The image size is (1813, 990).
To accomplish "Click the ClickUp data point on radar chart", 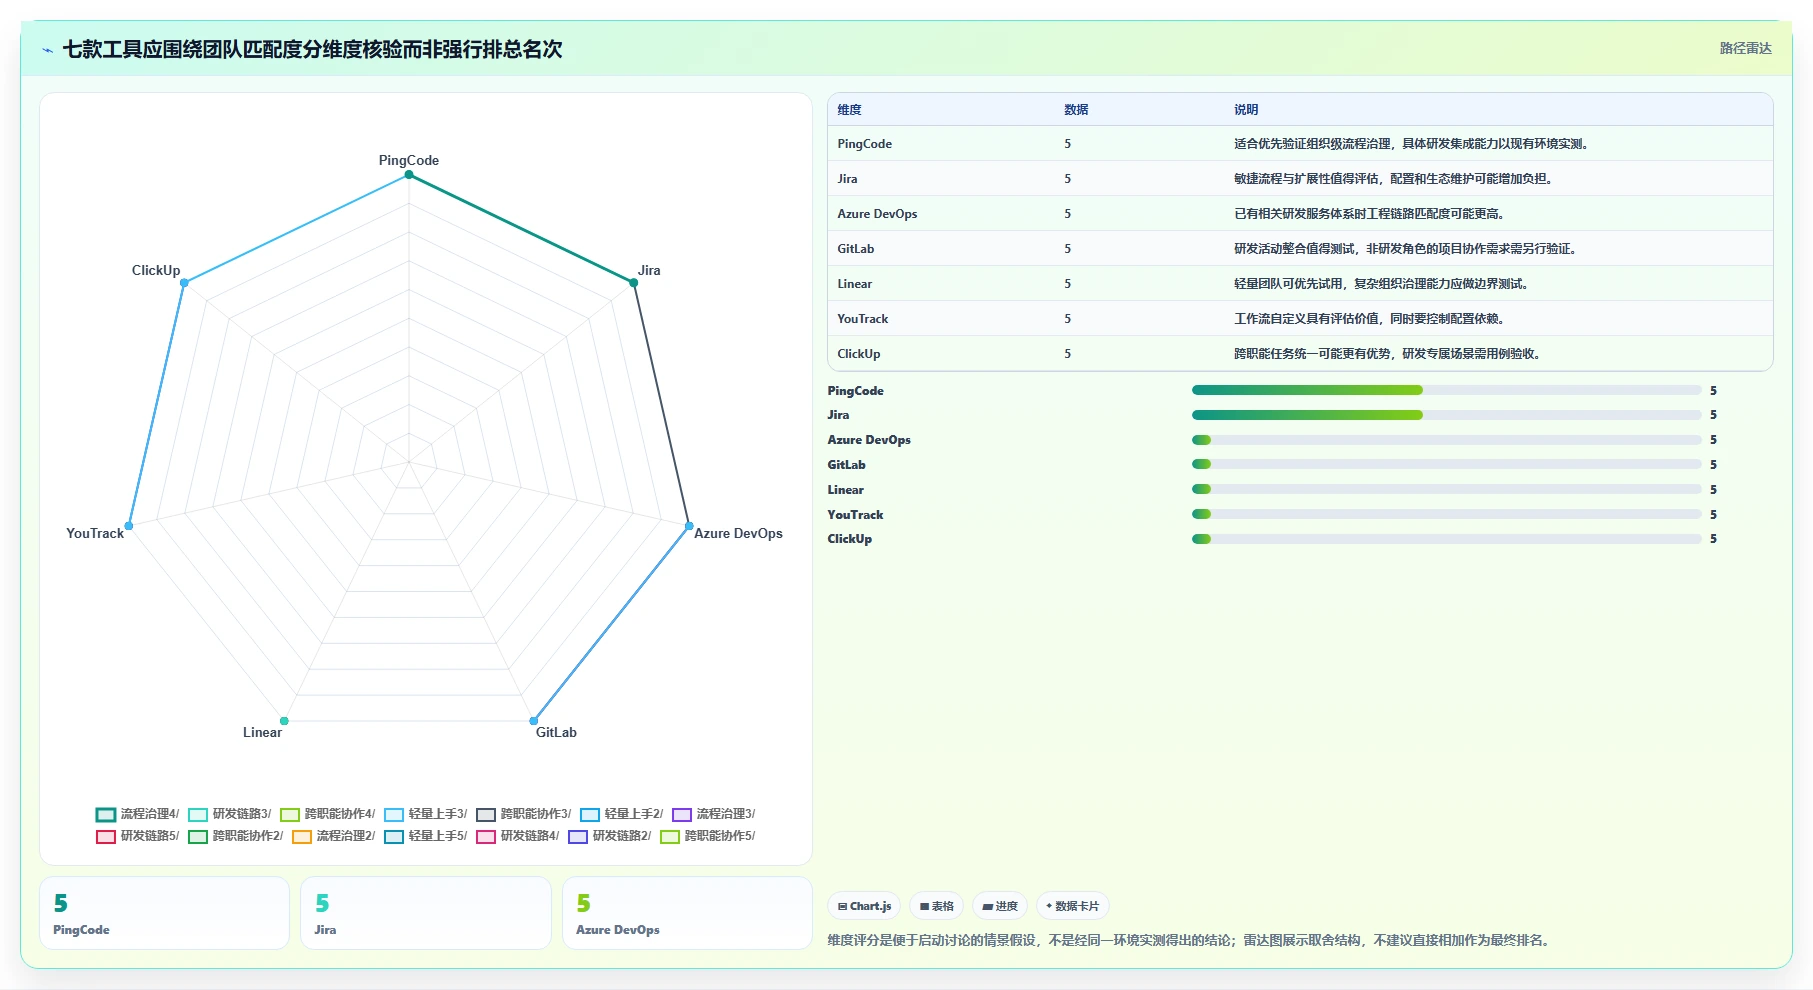I will (x=184, y=283).
